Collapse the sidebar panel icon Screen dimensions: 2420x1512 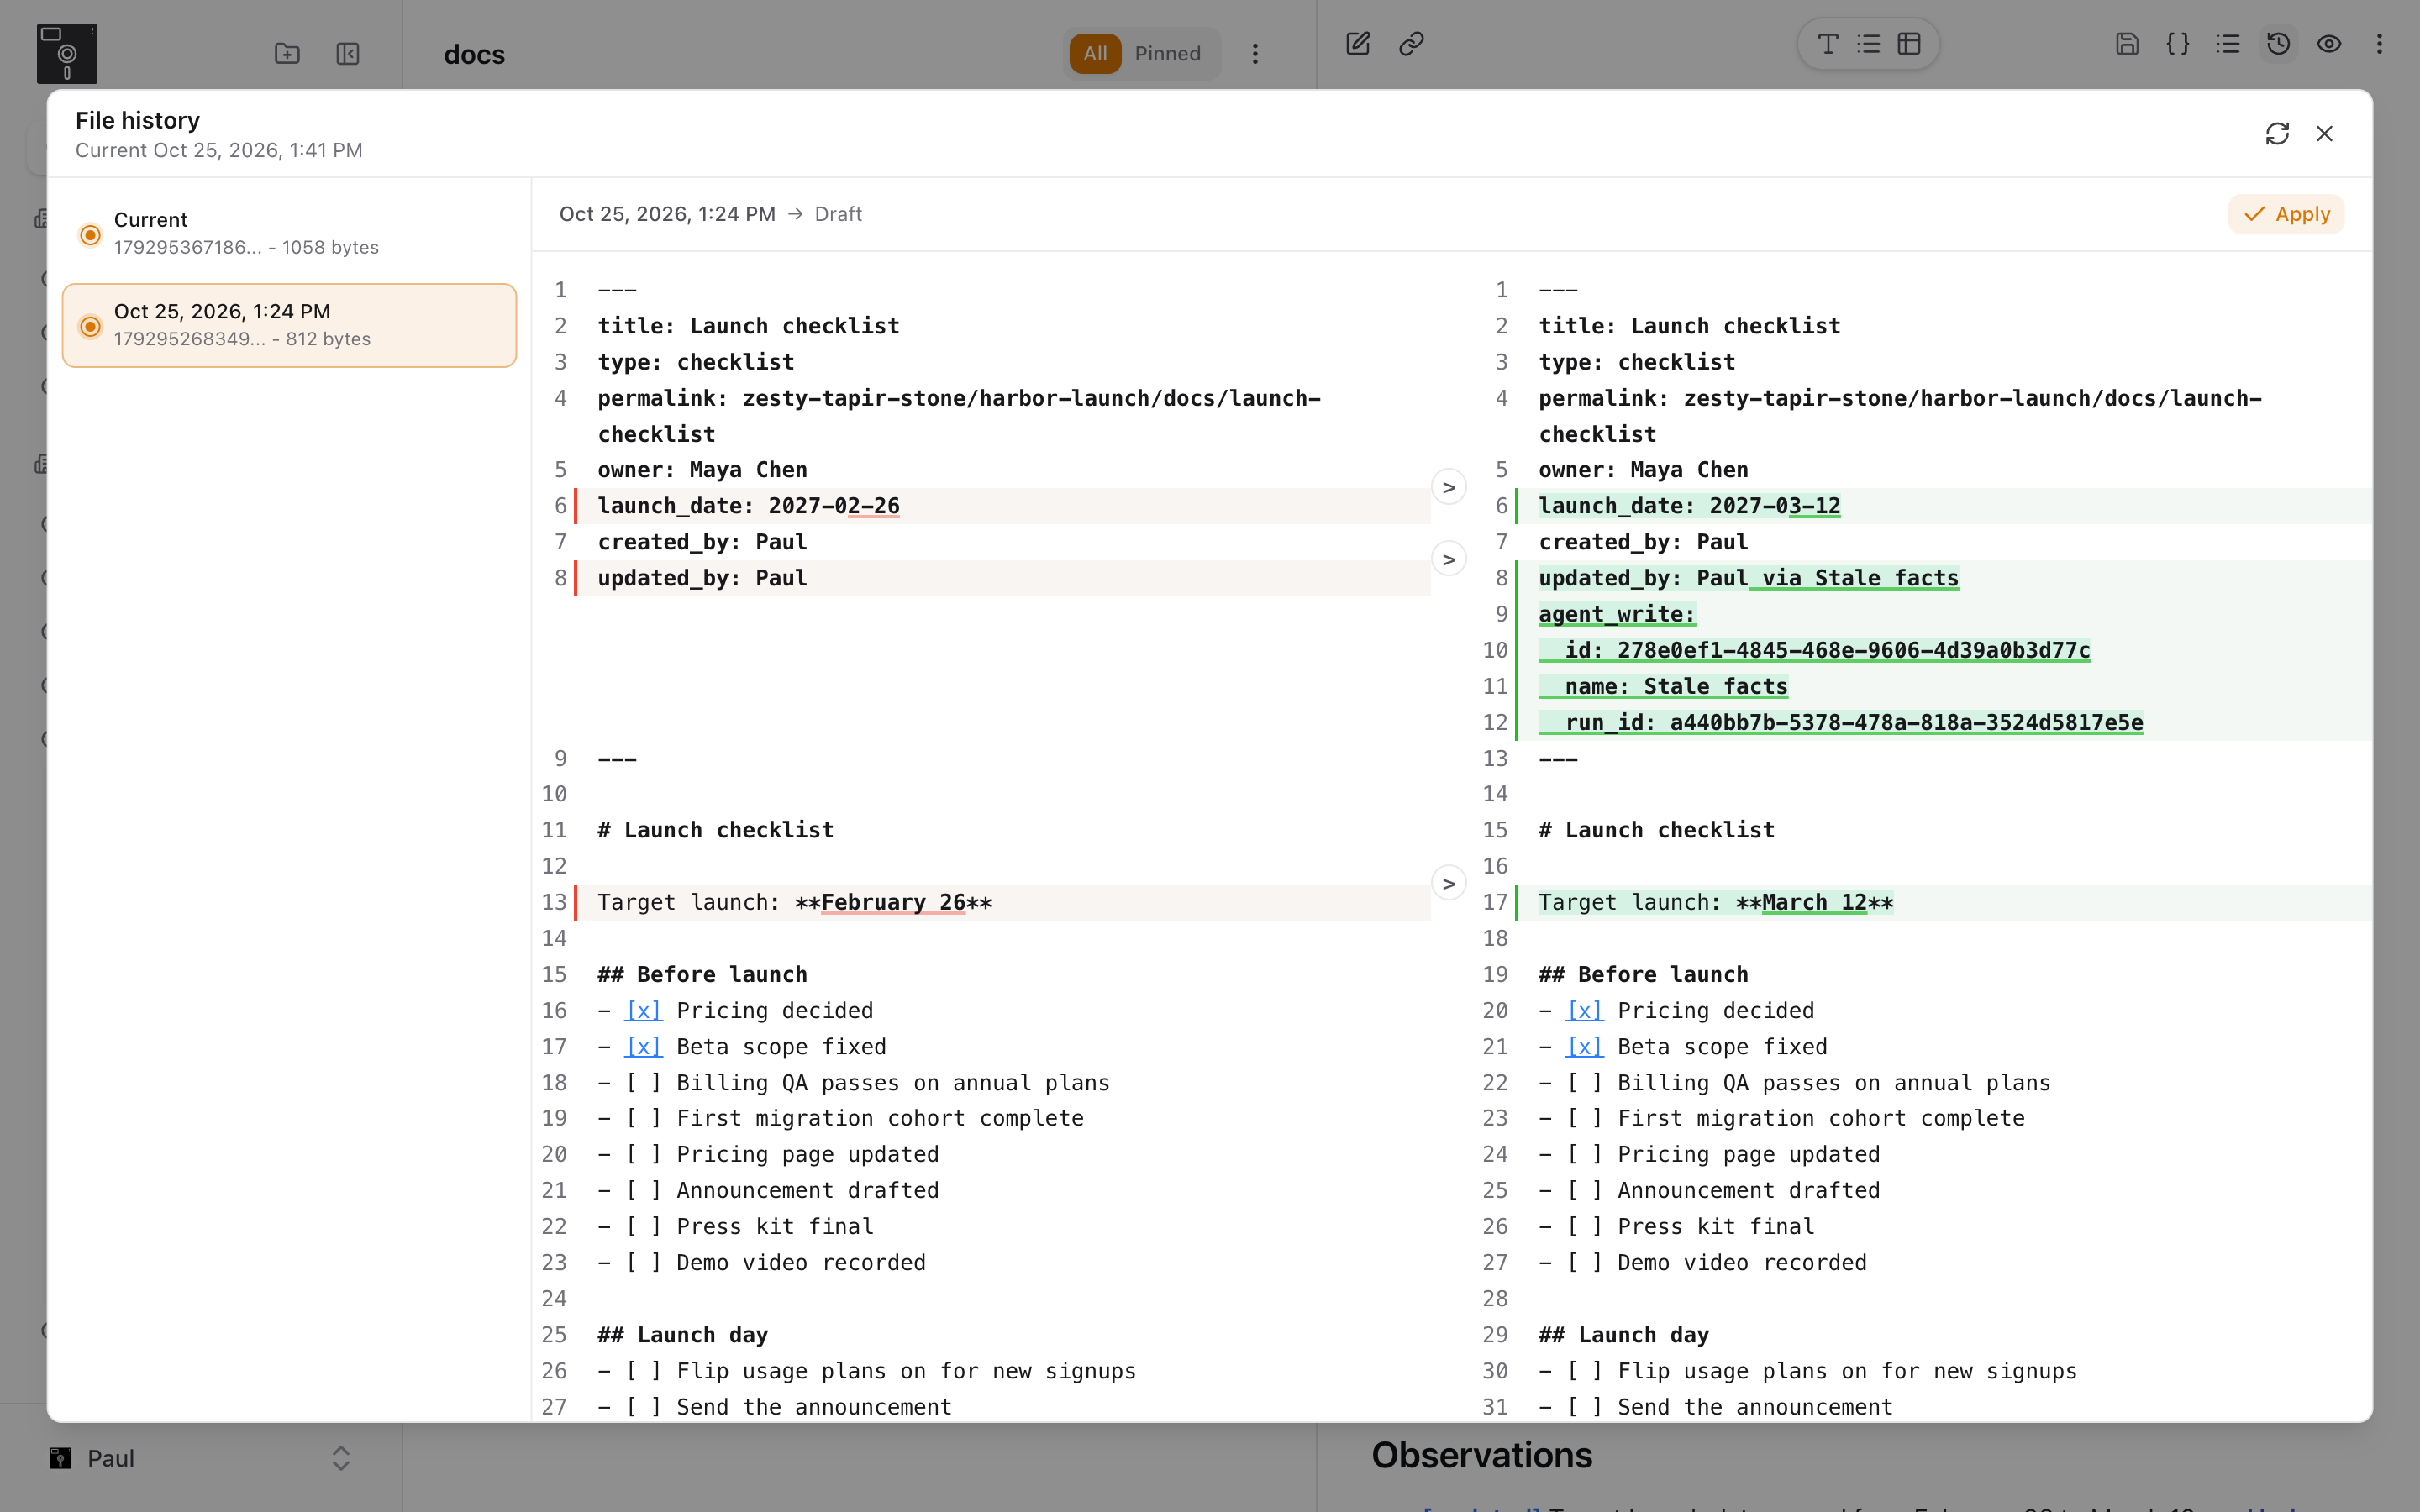coord(348,53)
